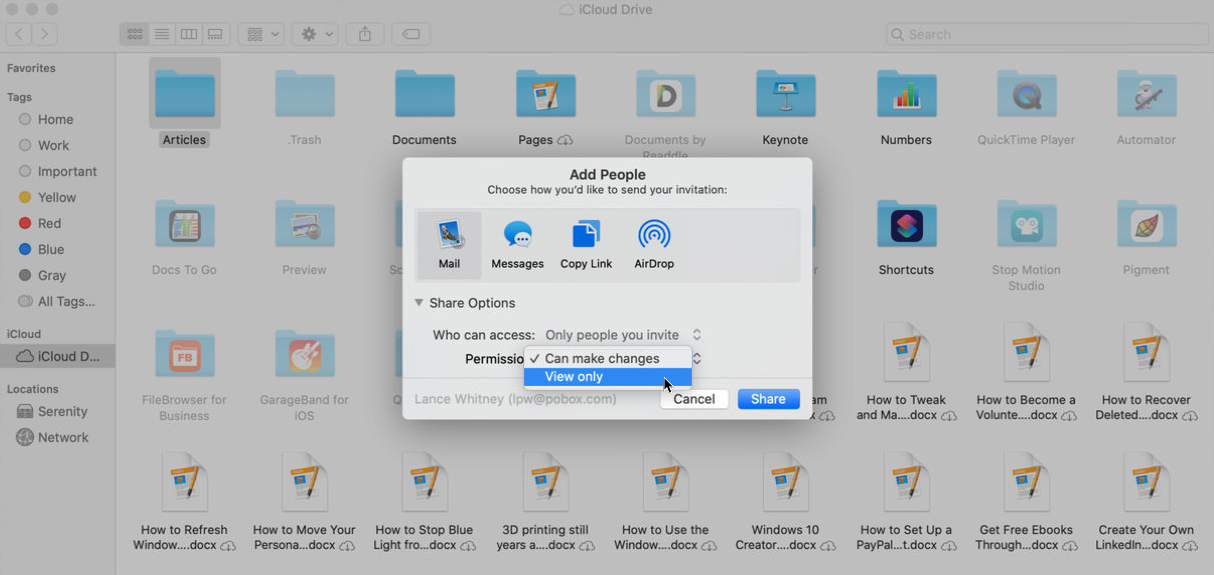
Task: Collapse the Share Options disclosure triangle
Action: [419, 303]
